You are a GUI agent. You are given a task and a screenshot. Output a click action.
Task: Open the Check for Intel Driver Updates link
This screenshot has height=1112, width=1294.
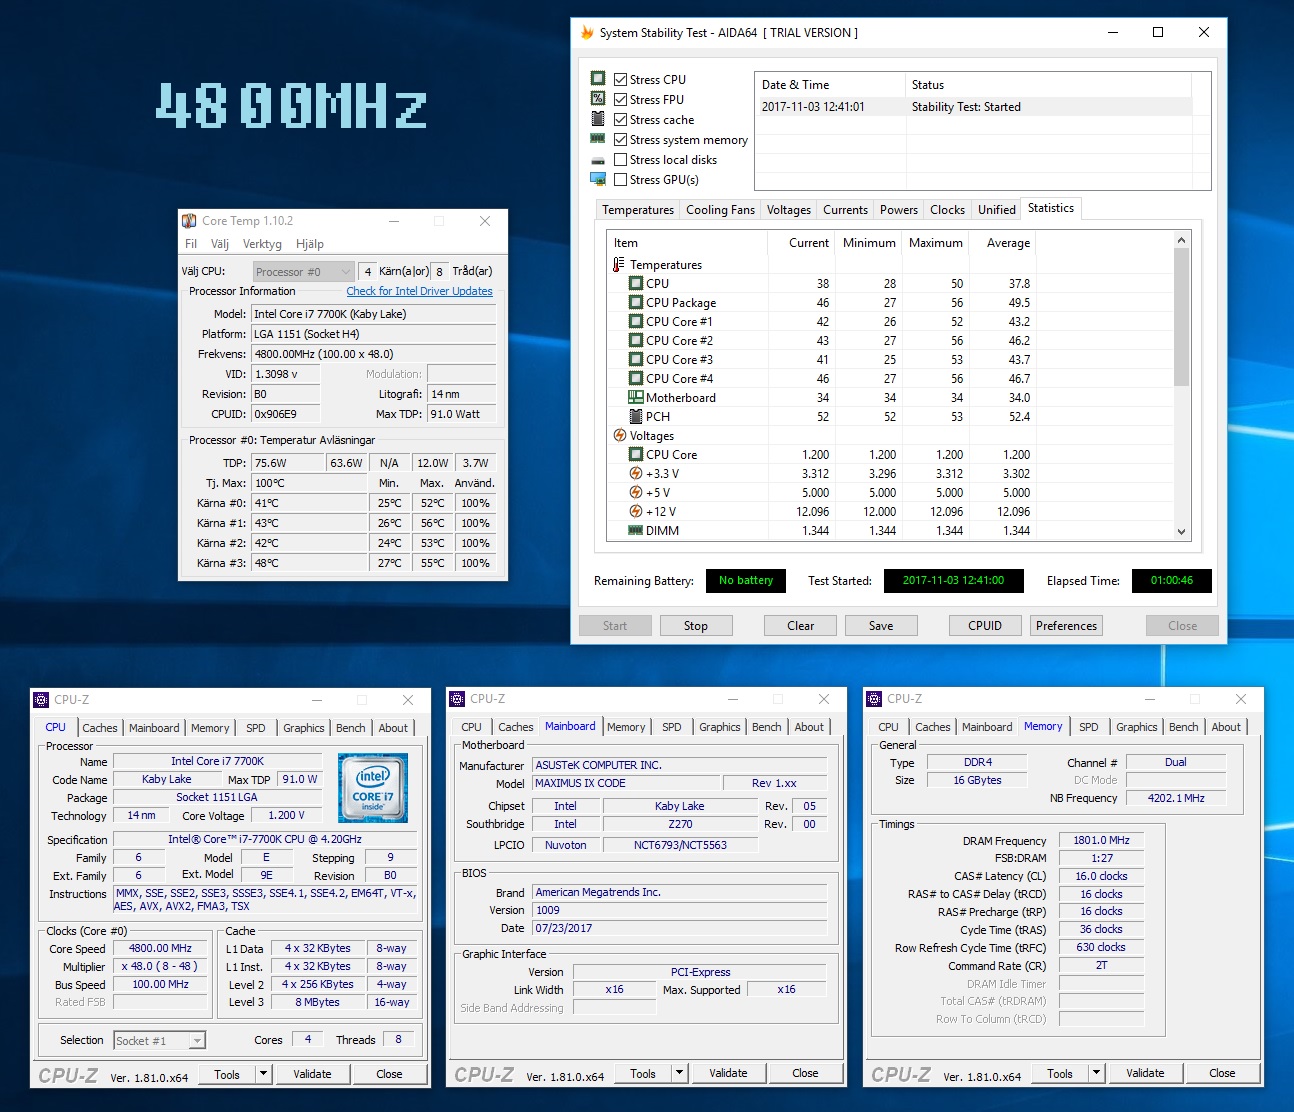[x=419, y=291]
